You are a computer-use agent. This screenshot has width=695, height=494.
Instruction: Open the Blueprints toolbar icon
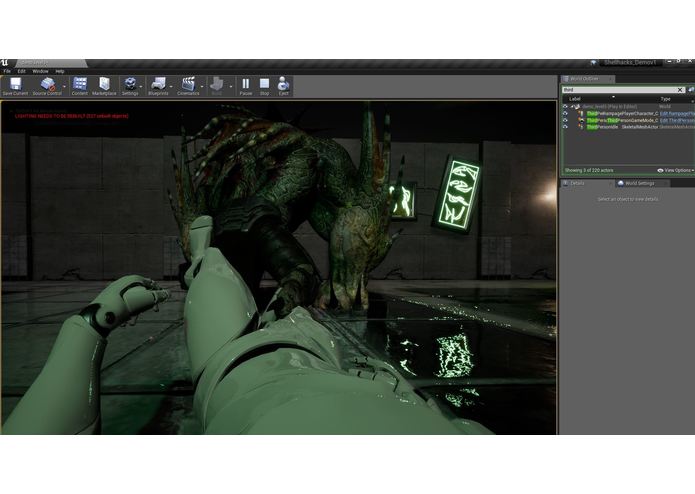coord(158,84)
